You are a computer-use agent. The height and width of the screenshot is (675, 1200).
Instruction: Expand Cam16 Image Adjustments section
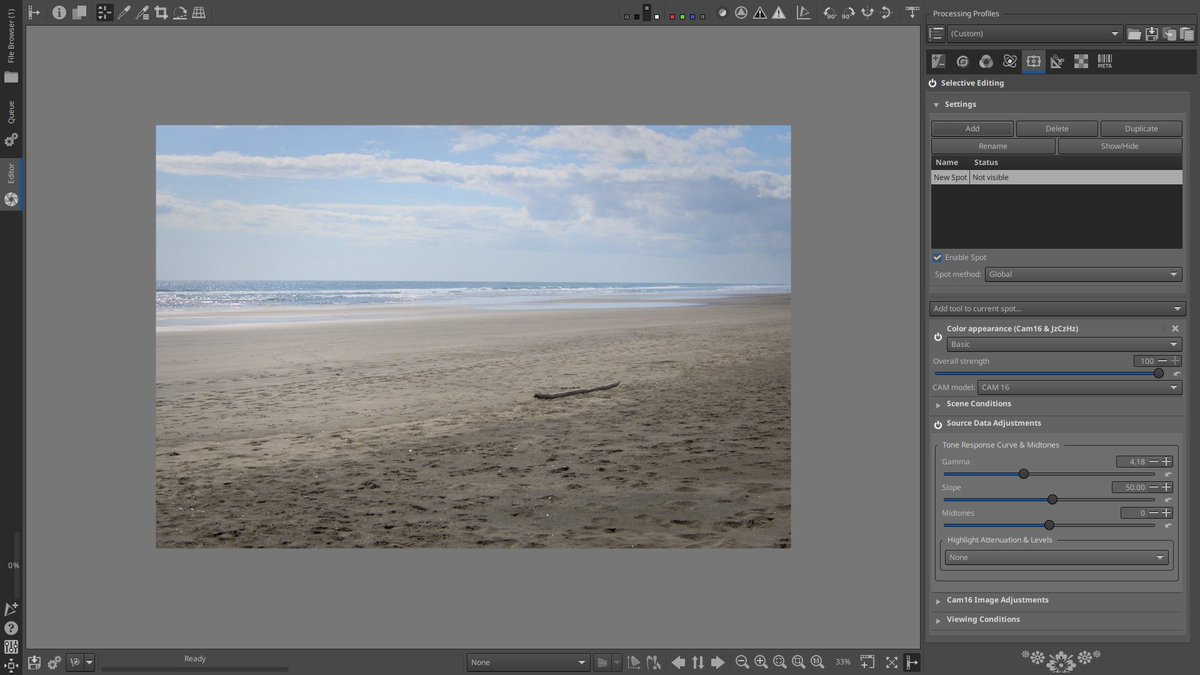point(997,600)
